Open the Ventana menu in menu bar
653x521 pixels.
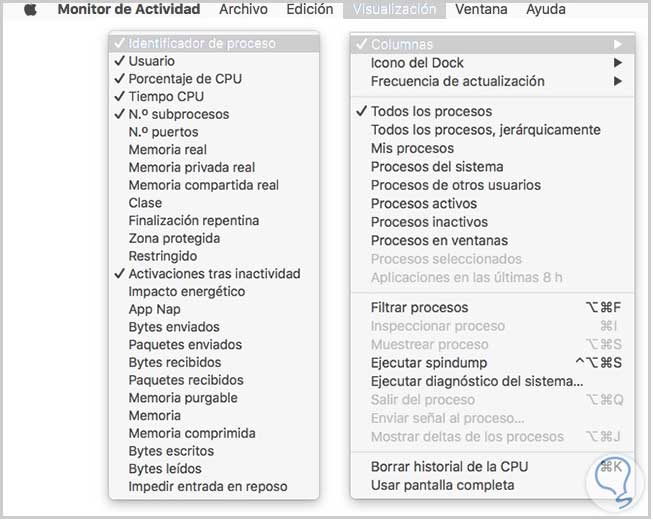pos(481,10)
